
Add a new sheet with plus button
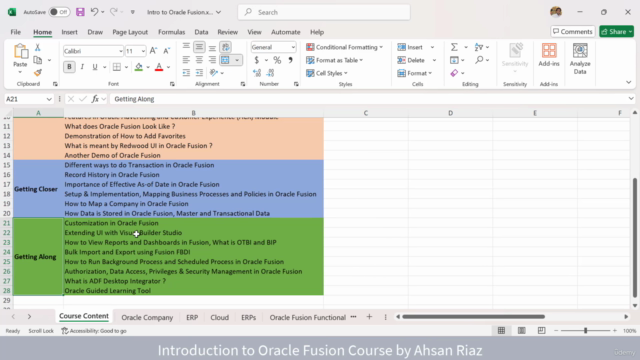pyautogui.click(x=369, y=317)
